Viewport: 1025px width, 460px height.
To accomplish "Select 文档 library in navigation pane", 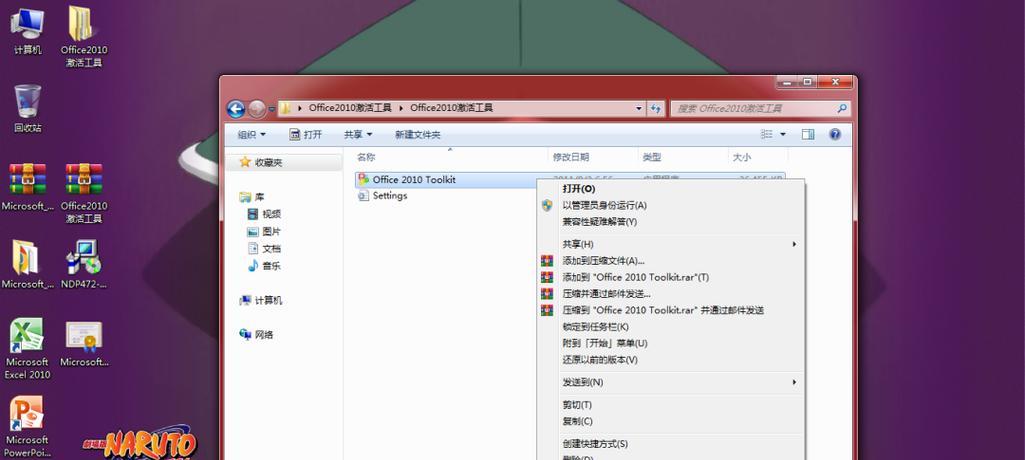I will [x=264, y=248].
